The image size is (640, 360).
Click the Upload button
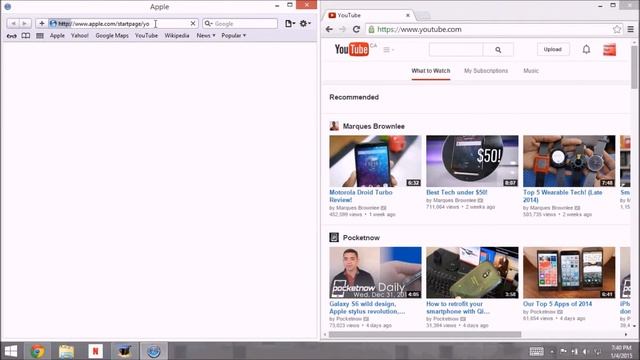tap(553, 49)
